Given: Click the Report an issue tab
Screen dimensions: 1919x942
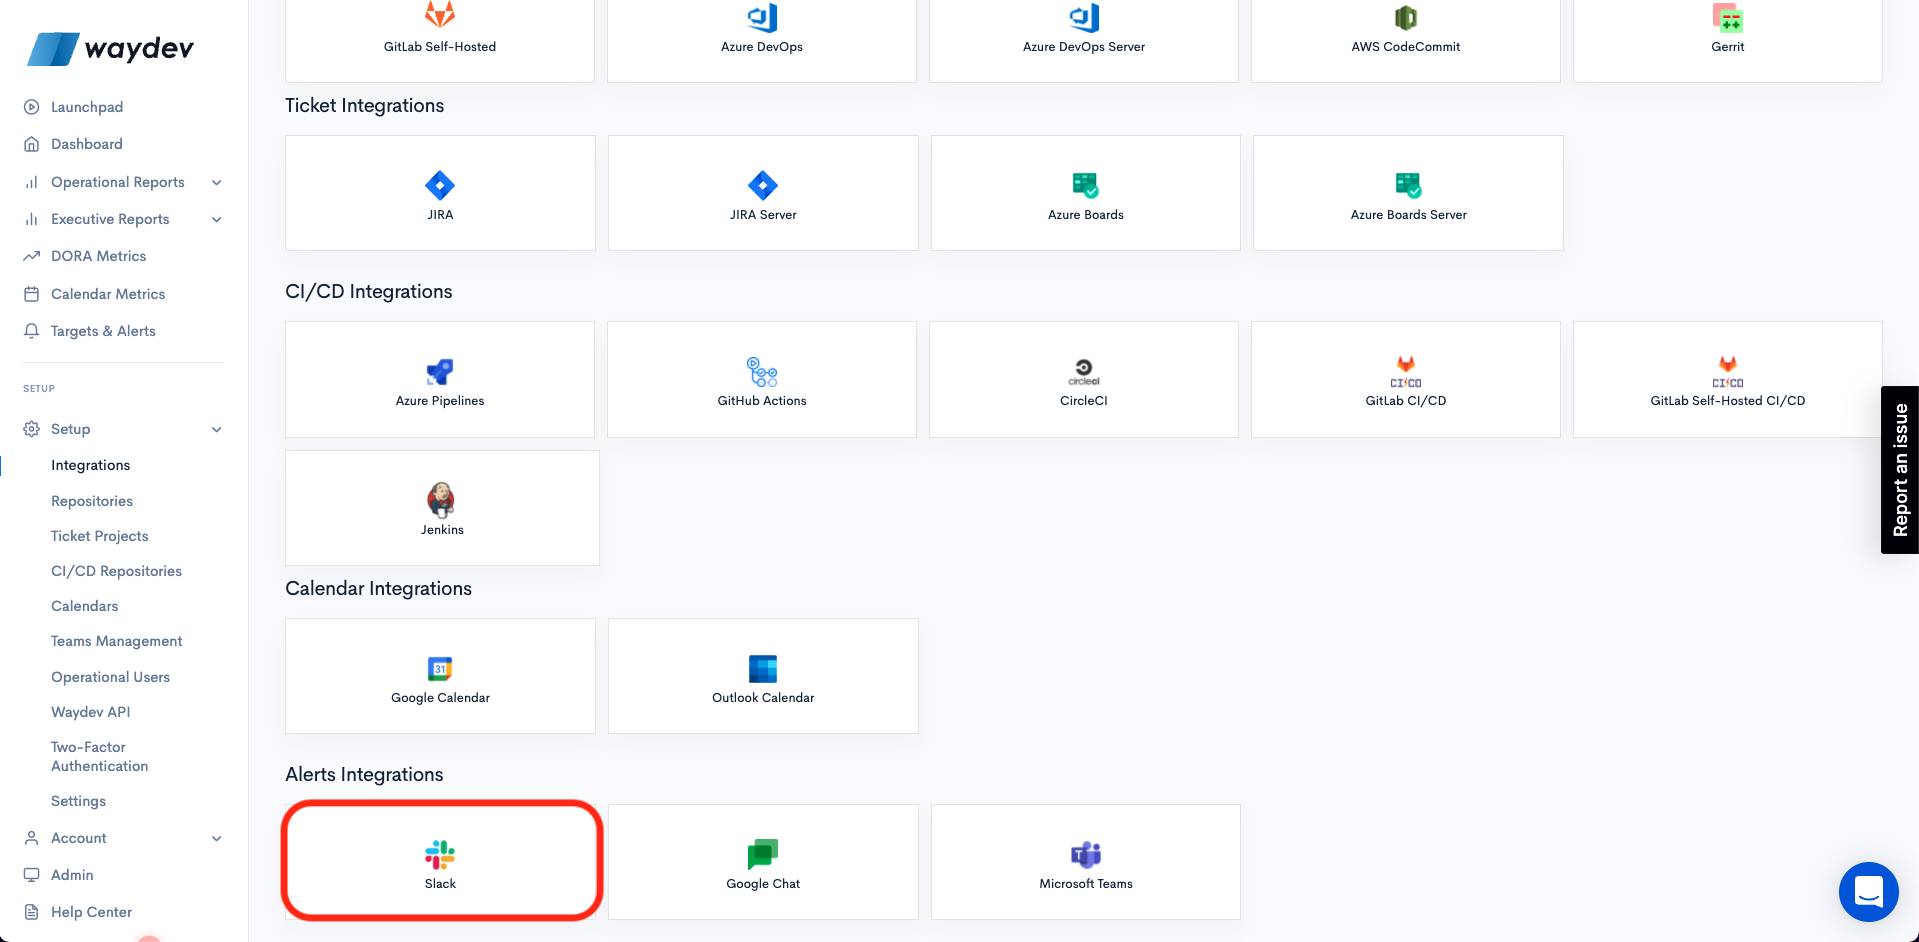Looking at the screenshot, I should (x=1900, y=470).
